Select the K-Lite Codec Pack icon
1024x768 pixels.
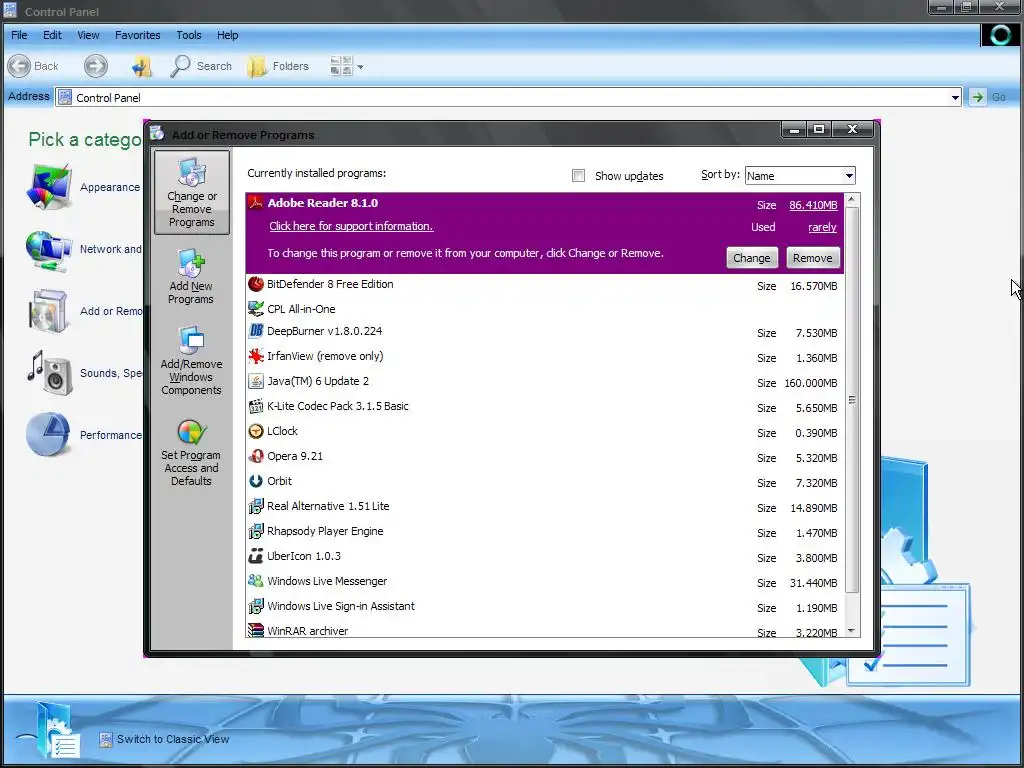[256, 406]
